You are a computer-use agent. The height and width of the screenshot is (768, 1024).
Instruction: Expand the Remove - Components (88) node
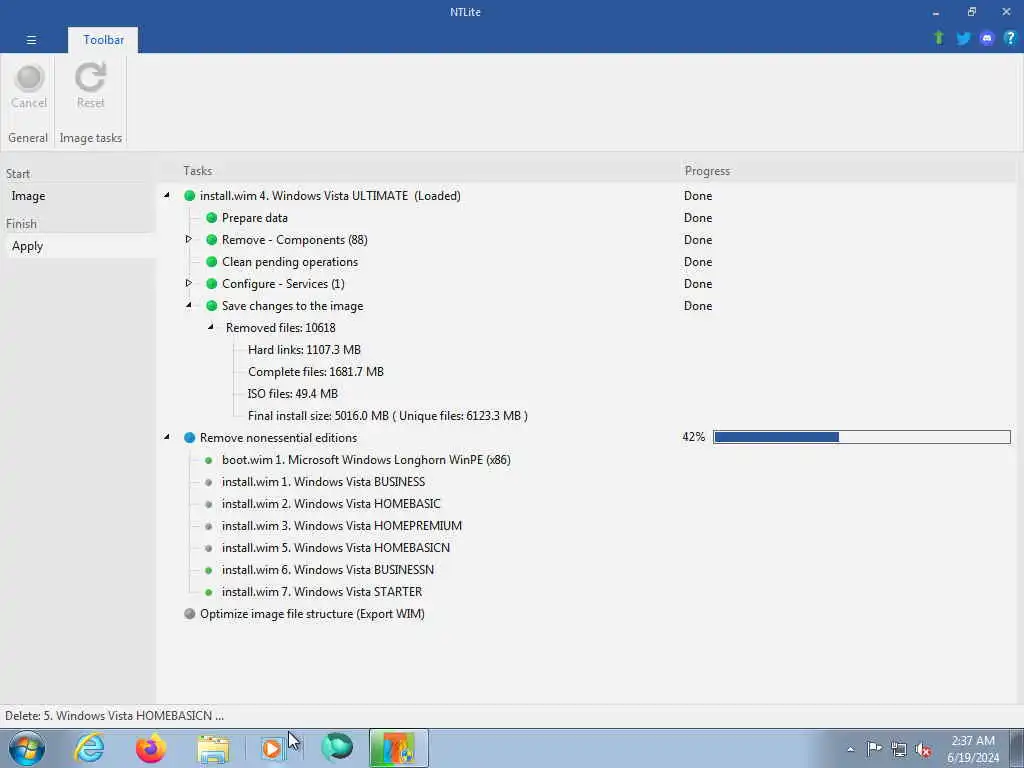pos(189,240)
